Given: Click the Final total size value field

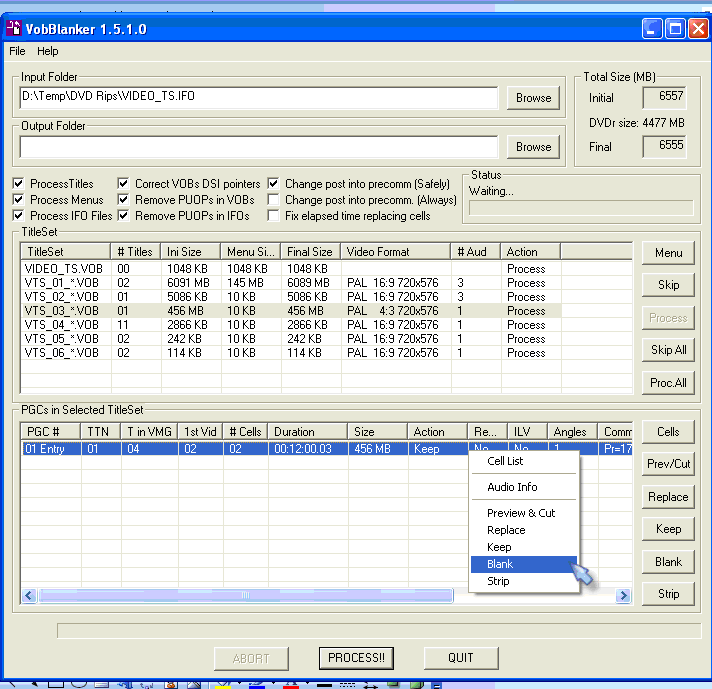Looking at the screenshot, I should [664, 147].
